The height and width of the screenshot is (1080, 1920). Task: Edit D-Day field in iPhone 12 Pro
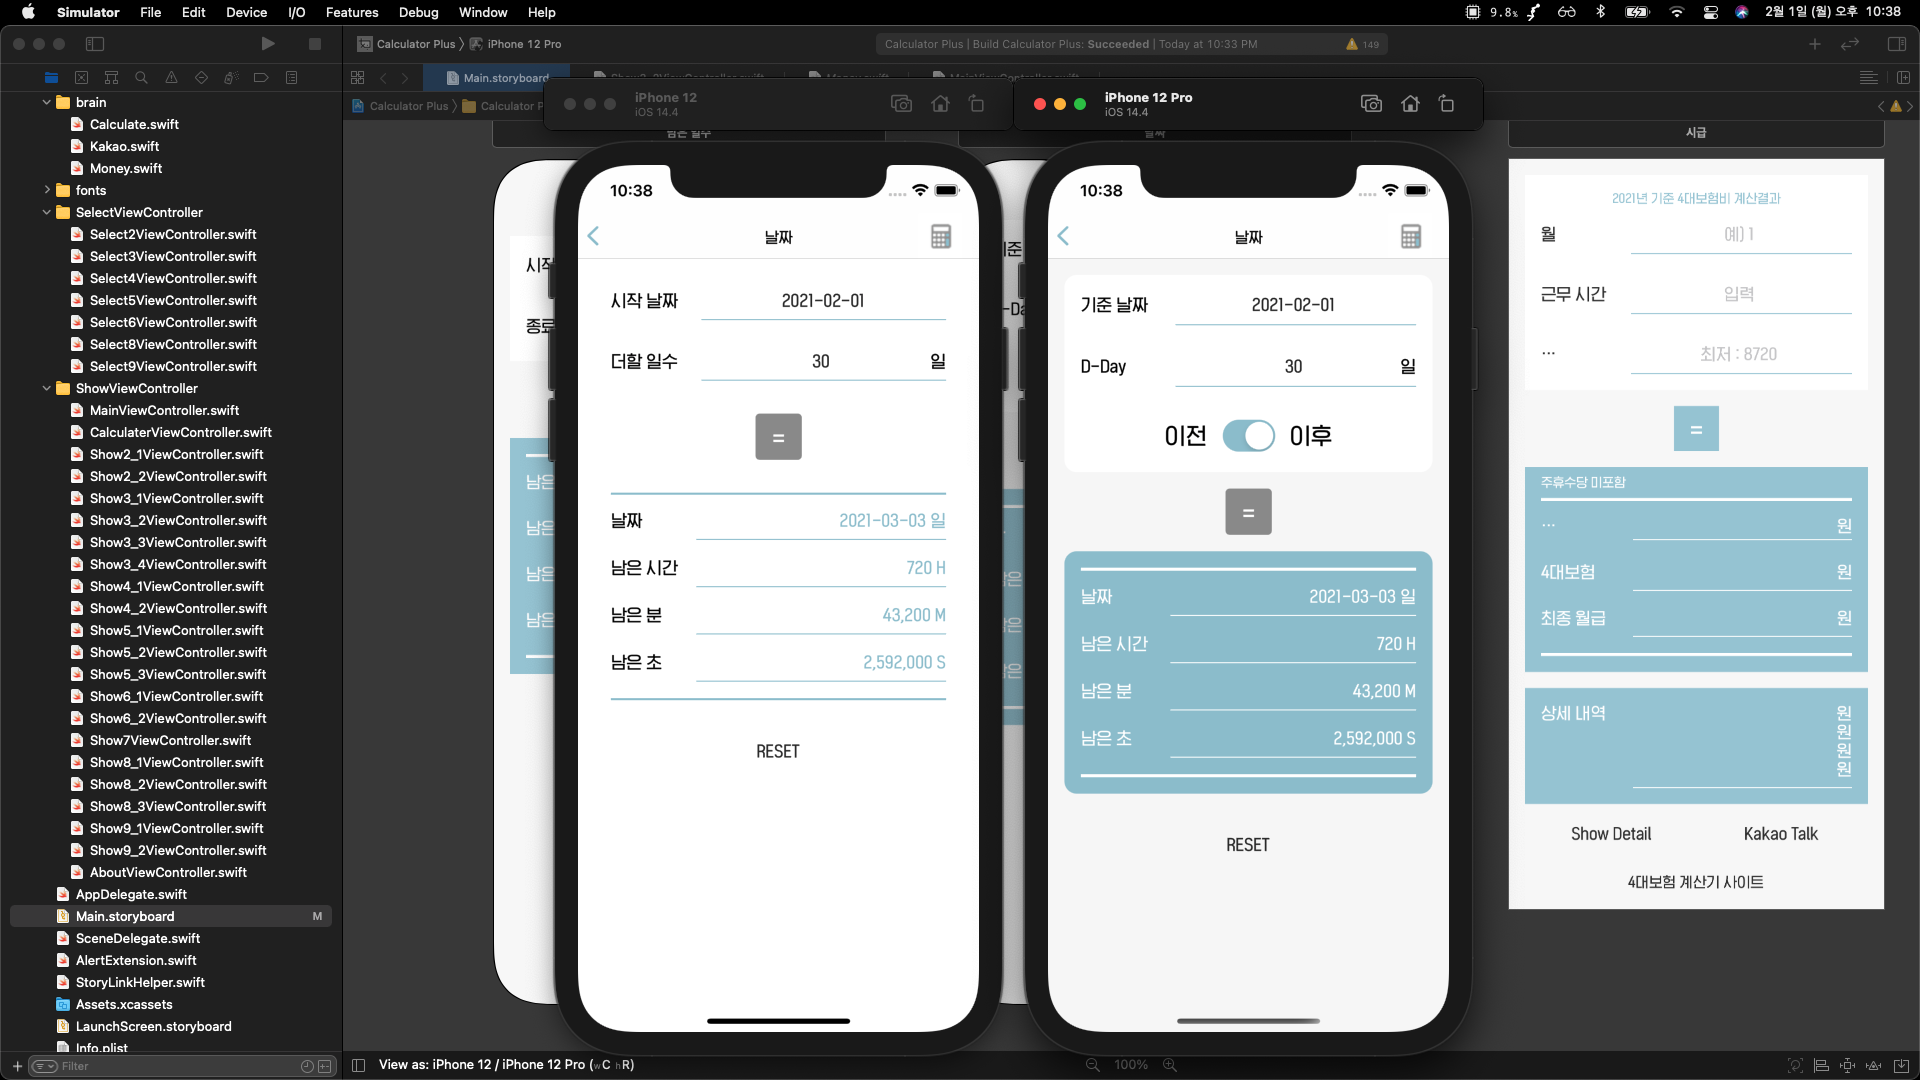1293,367
